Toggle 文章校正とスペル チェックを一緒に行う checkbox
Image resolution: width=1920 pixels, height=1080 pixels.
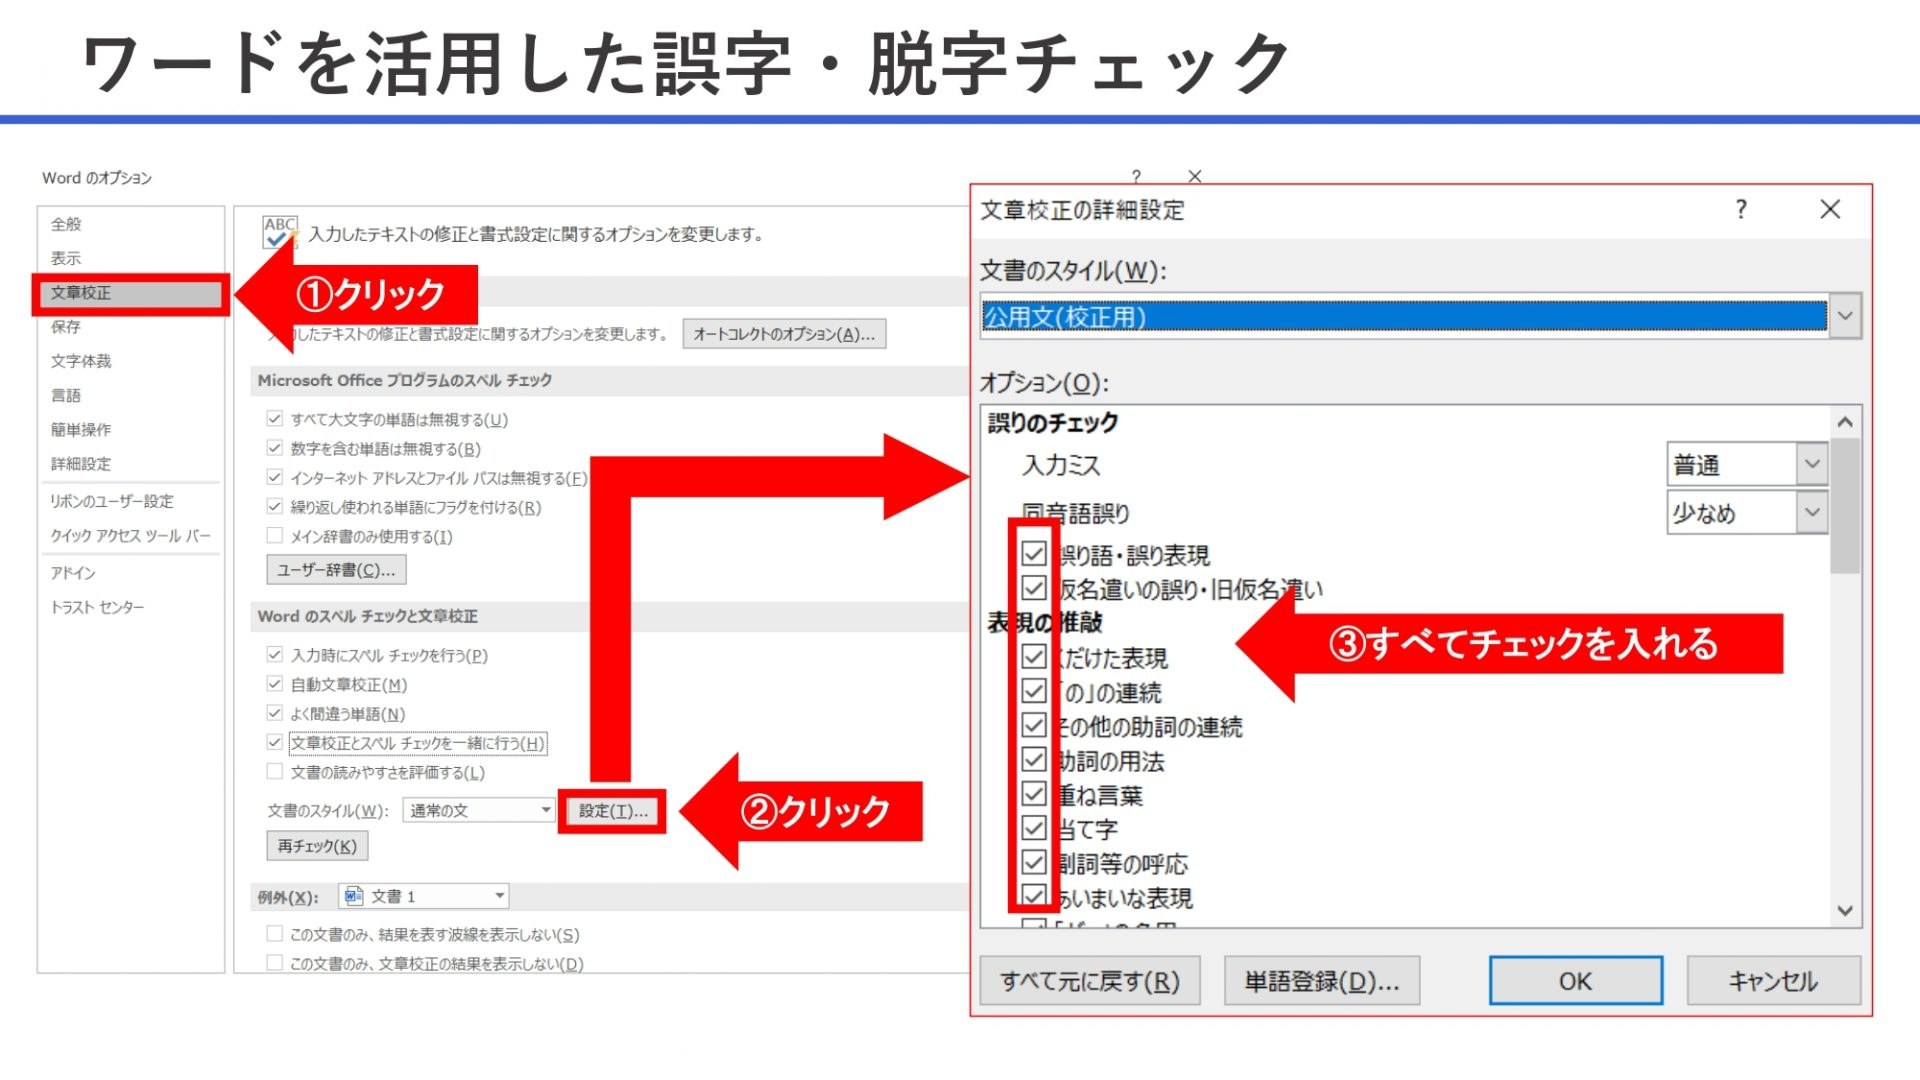coord(274,743)
